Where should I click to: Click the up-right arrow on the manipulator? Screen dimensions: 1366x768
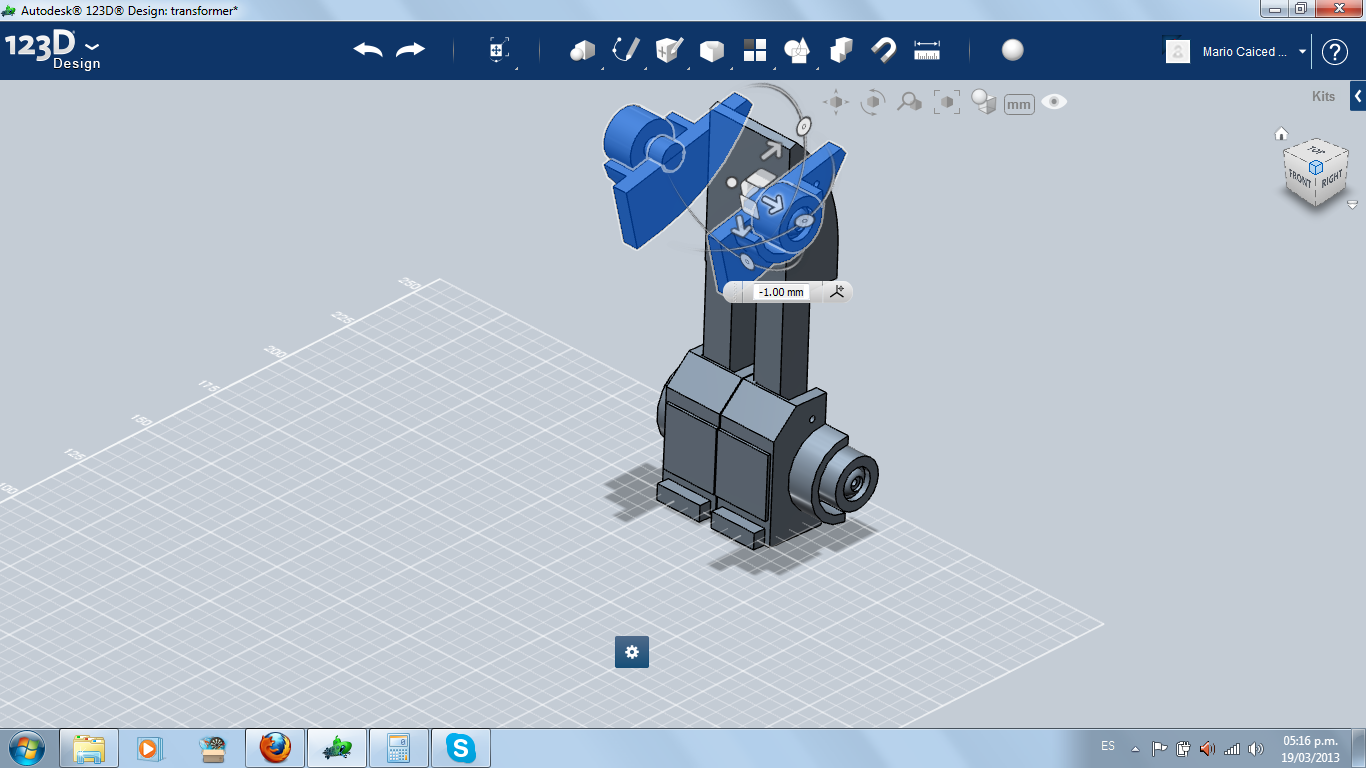tap(772, 151)
